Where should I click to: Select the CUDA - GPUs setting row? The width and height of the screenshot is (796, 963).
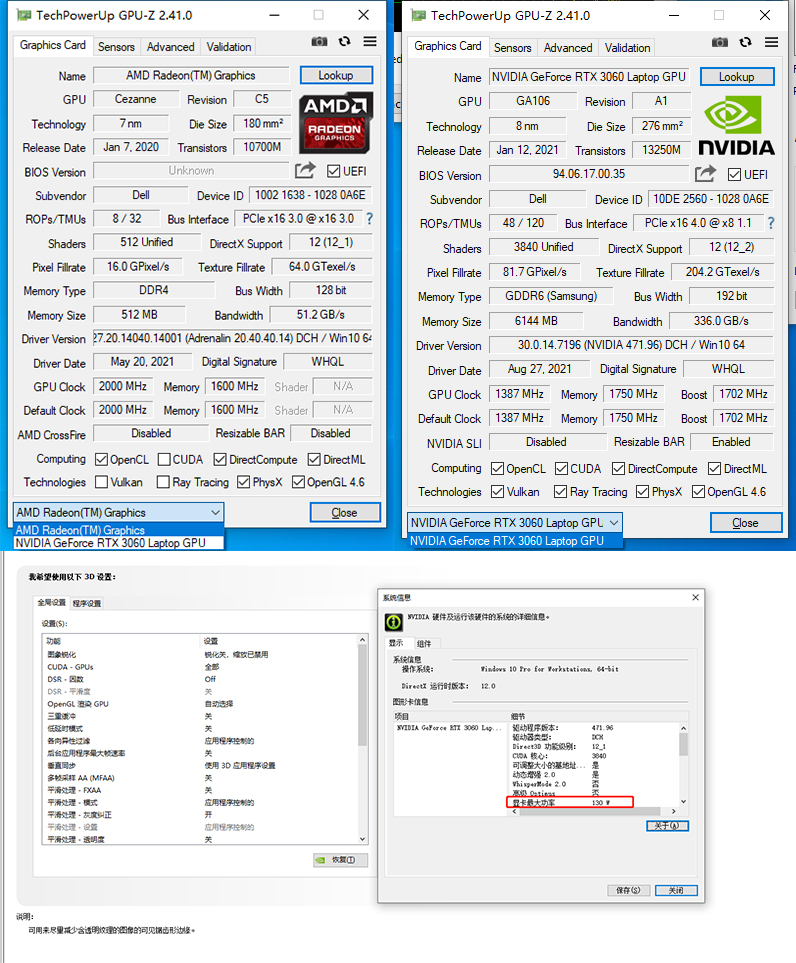200,667
